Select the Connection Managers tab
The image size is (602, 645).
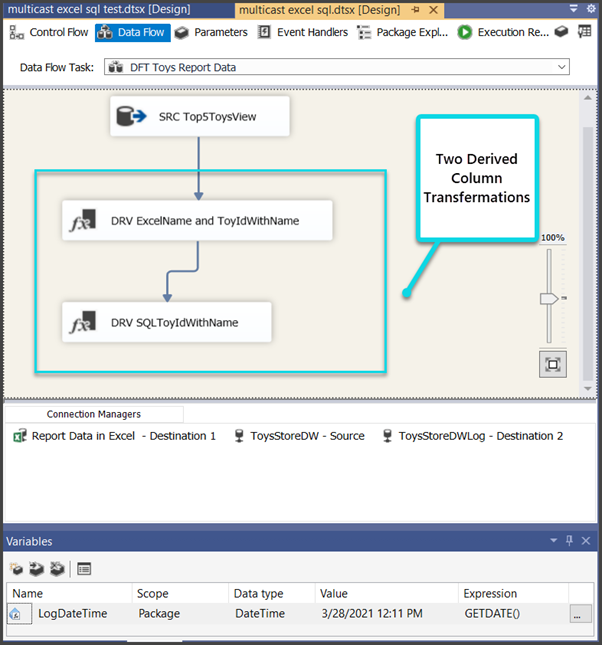[94, 414]
